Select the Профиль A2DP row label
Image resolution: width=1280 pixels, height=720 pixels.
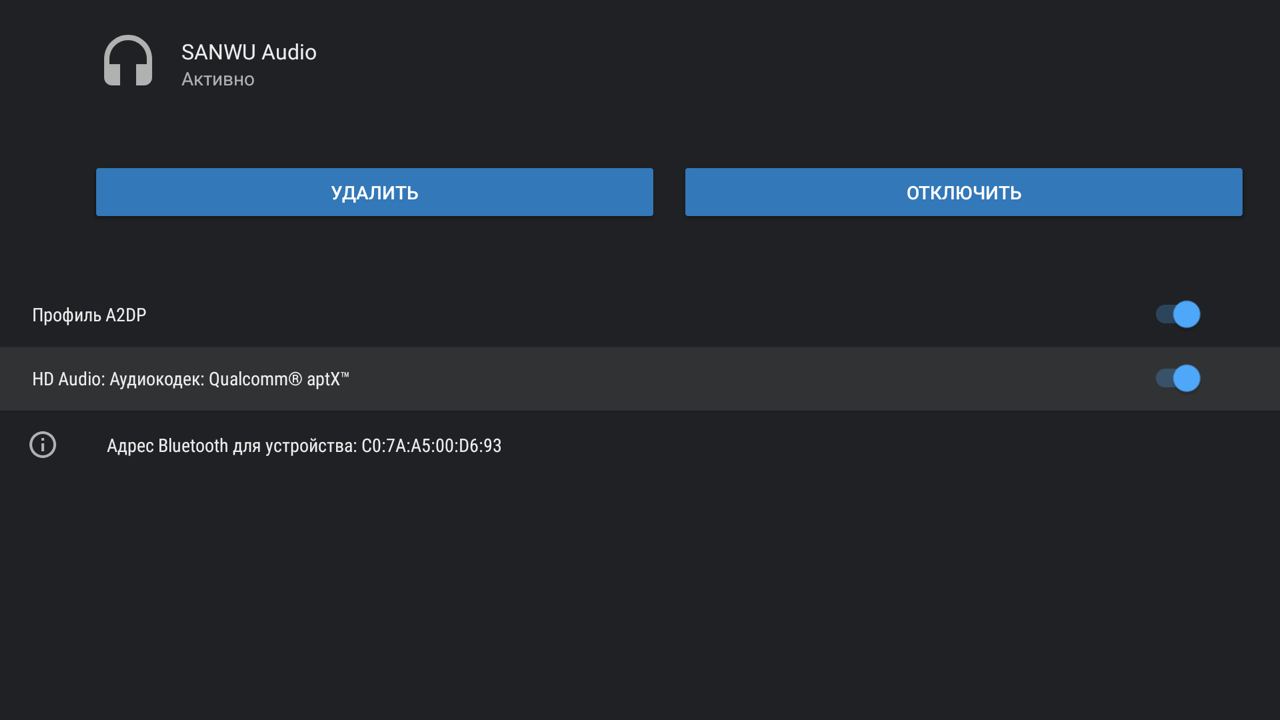pos(89,315)
